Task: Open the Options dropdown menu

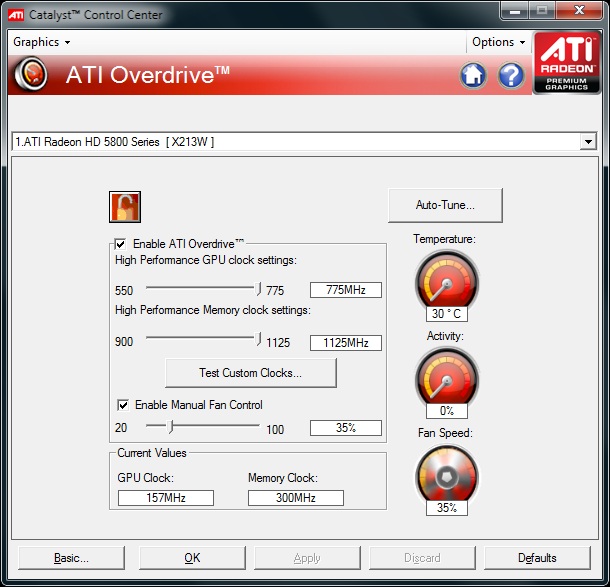Action: tap(498, 42)
